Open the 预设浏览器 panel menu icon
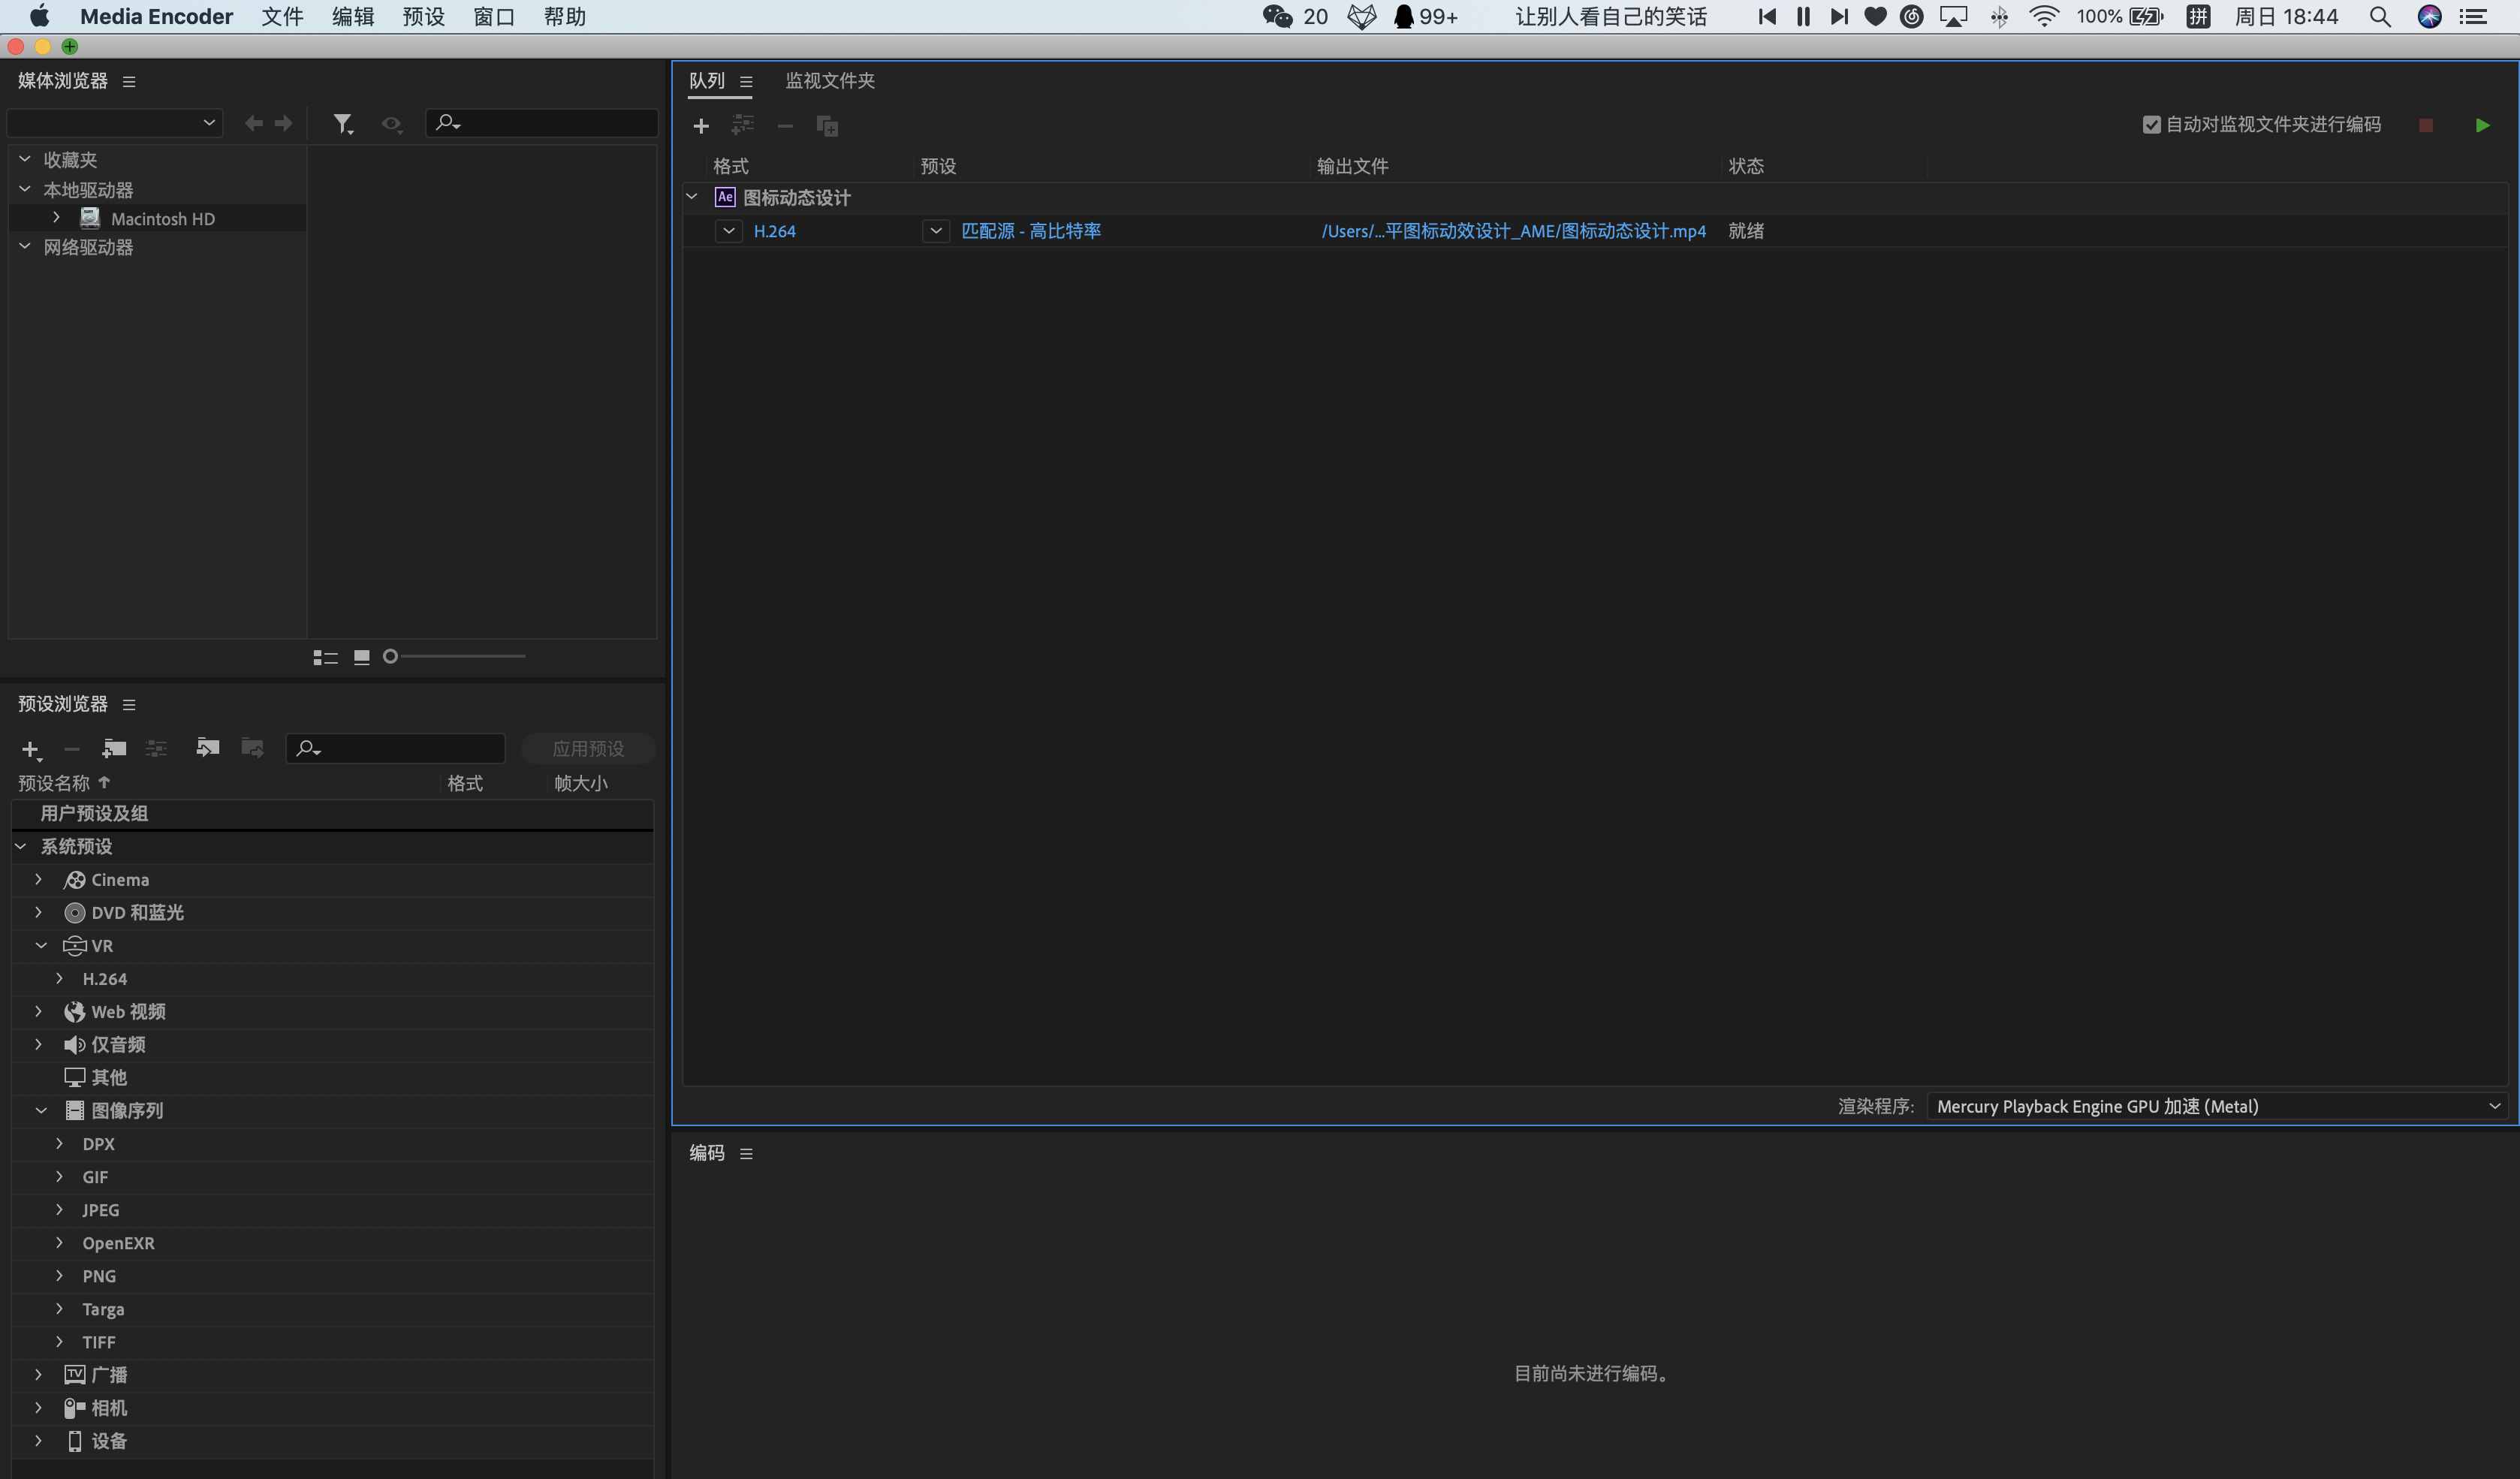This screenshot has height=1479, width=2520. pos(129,705)
